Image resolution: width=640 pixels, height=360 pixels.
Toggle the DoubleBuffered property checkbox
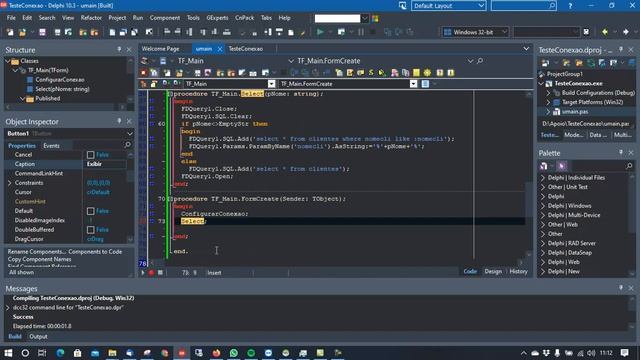(x=91, y=230)
